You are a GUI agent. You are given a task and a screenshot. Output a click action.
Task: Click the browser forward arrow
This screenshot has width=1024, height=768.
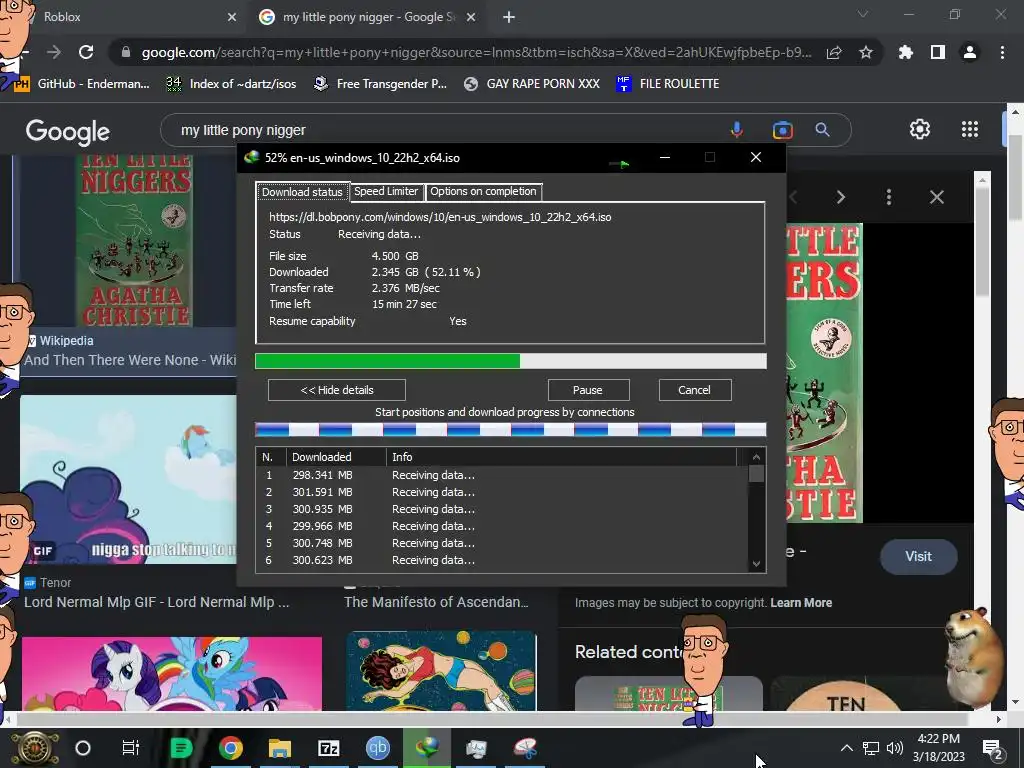54,52
